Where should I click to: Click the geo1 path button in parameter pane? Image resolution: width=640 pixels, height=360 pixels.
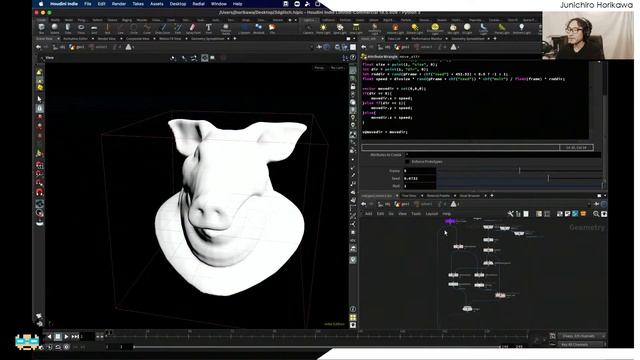(x=402, y=47)
